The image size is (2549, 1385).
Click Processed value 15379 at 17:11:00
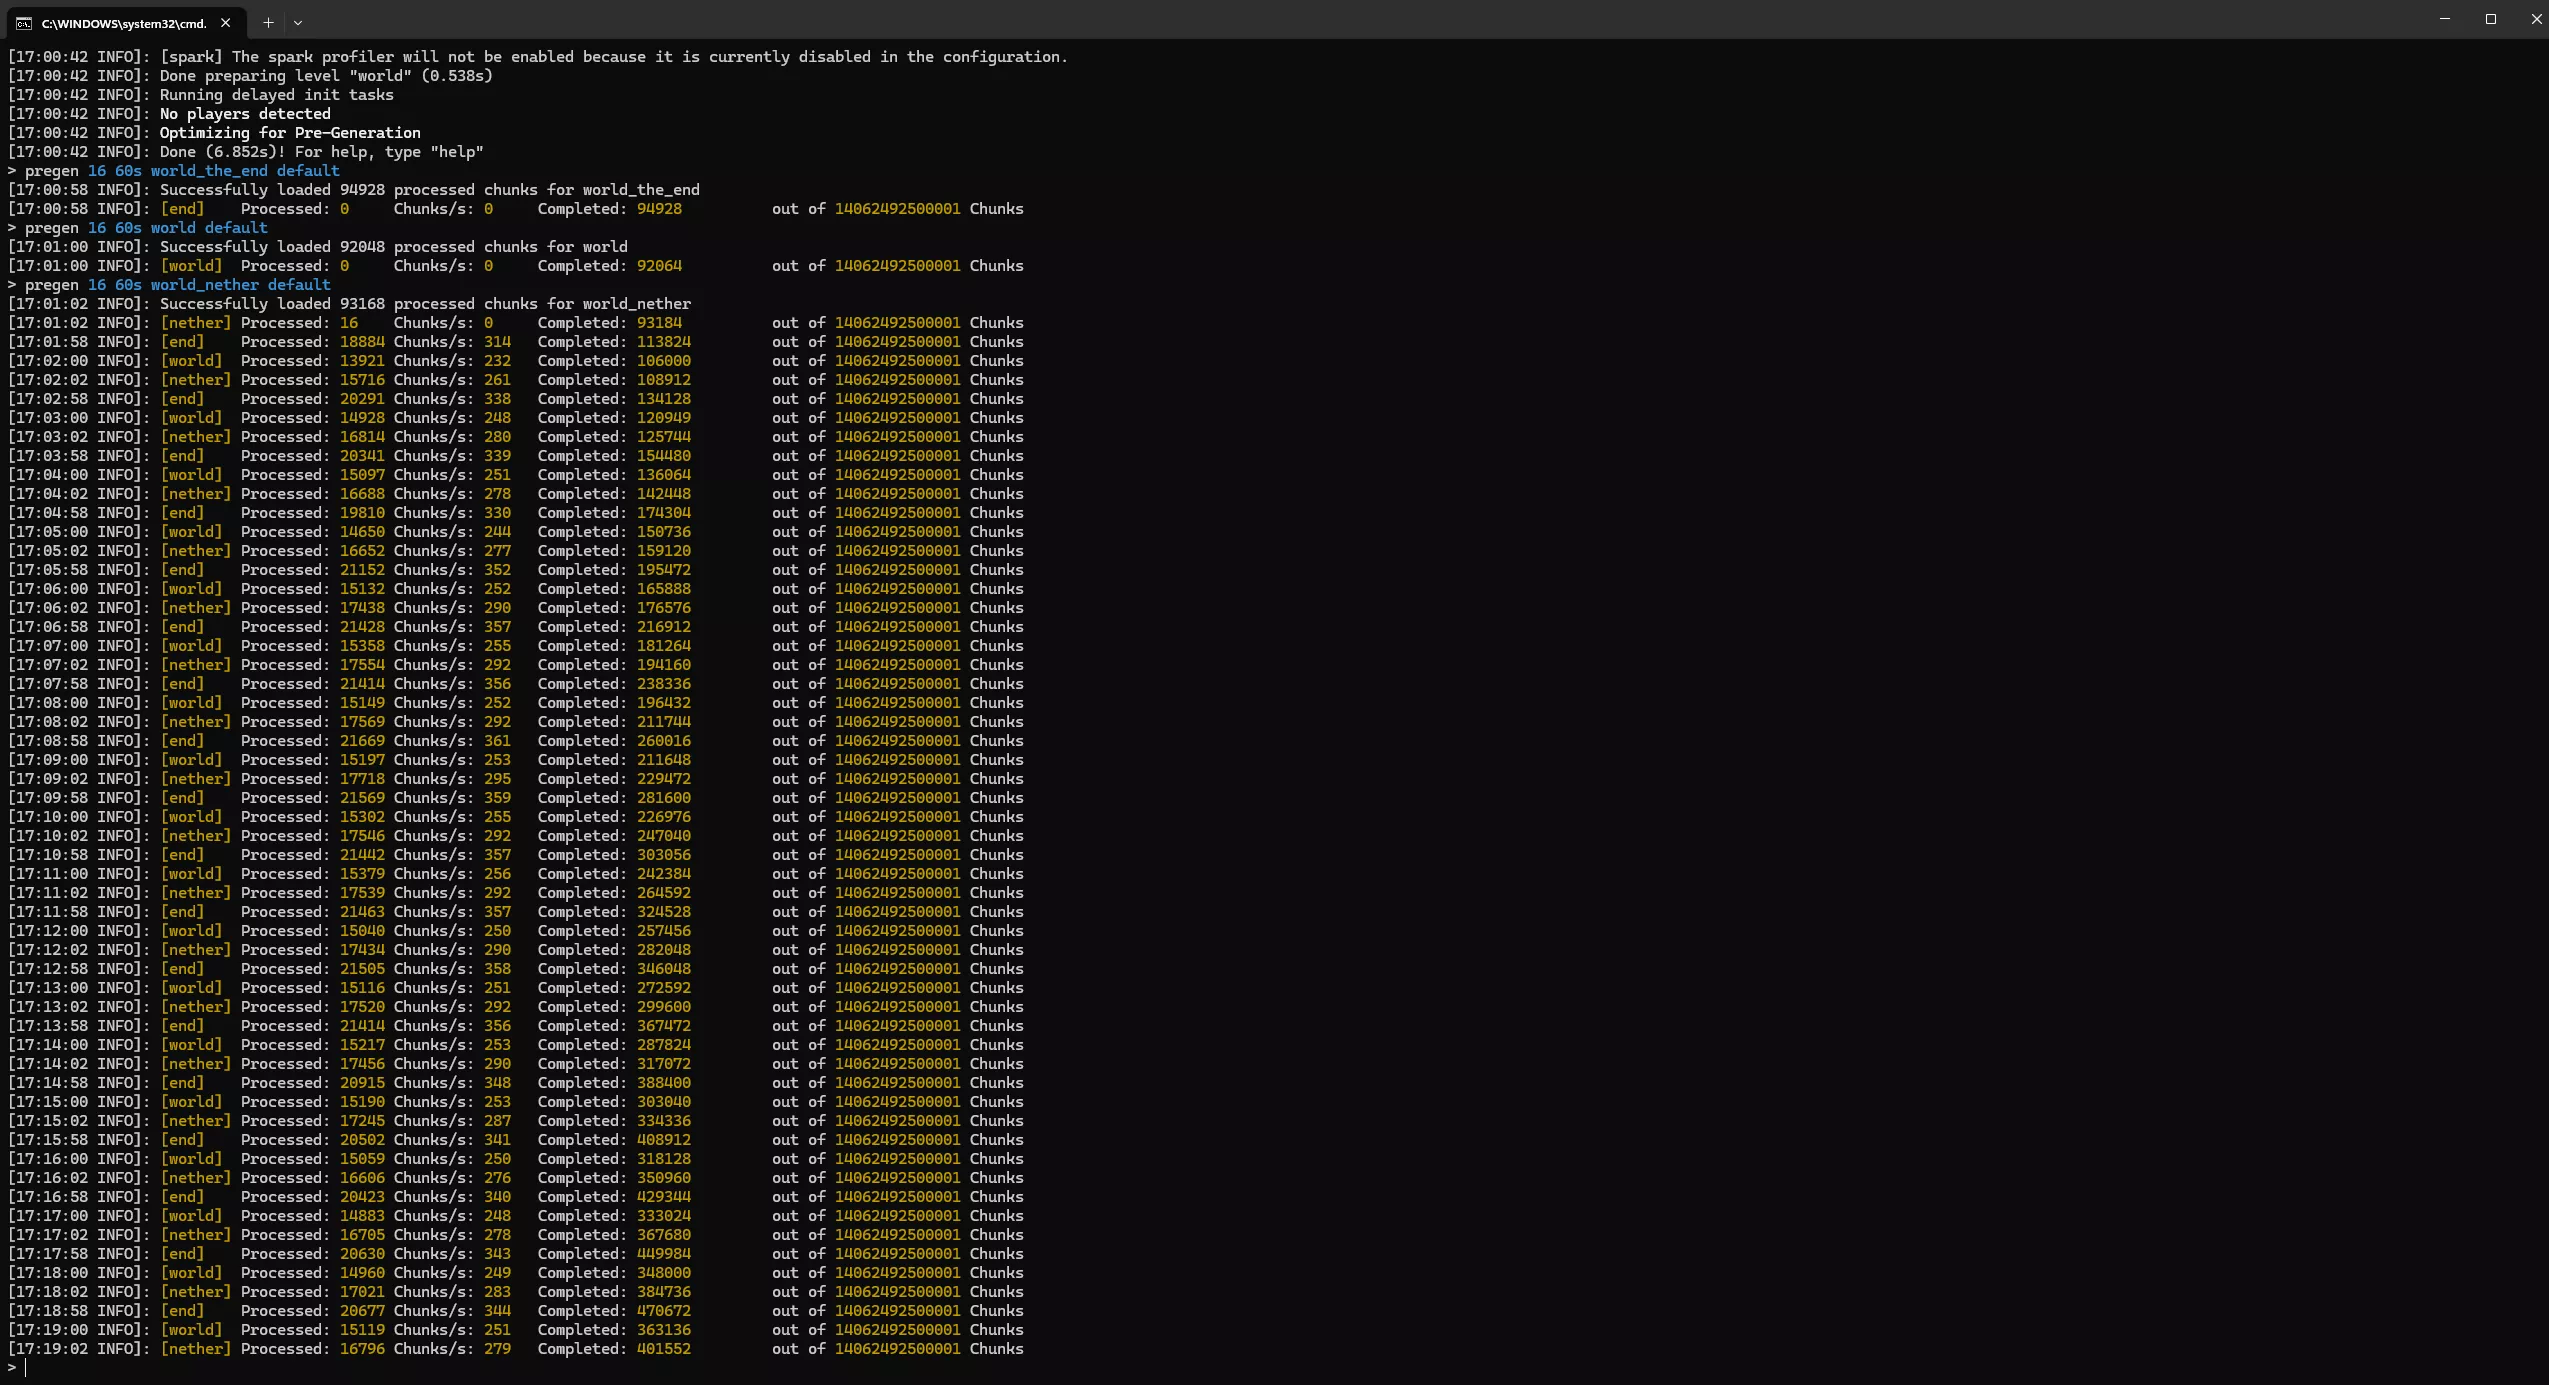click(362, 874)
